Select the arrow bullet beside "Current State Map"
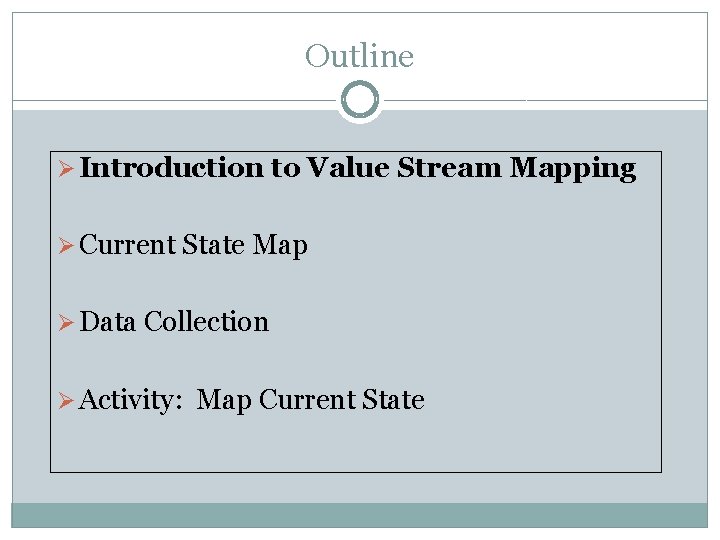720x540 pixels. click(x=66, y=246)
